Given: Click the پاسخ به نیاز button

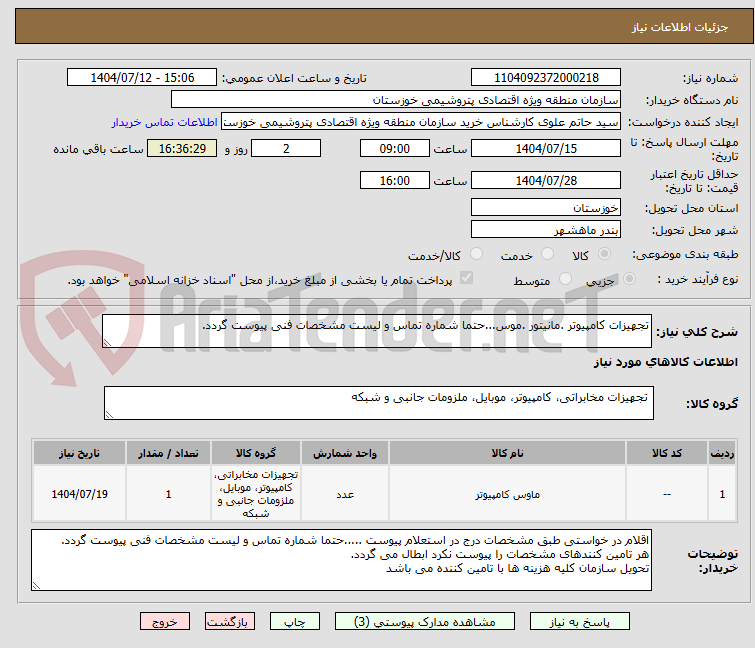Looking at the screenshot, I should (x=579, y=622).
